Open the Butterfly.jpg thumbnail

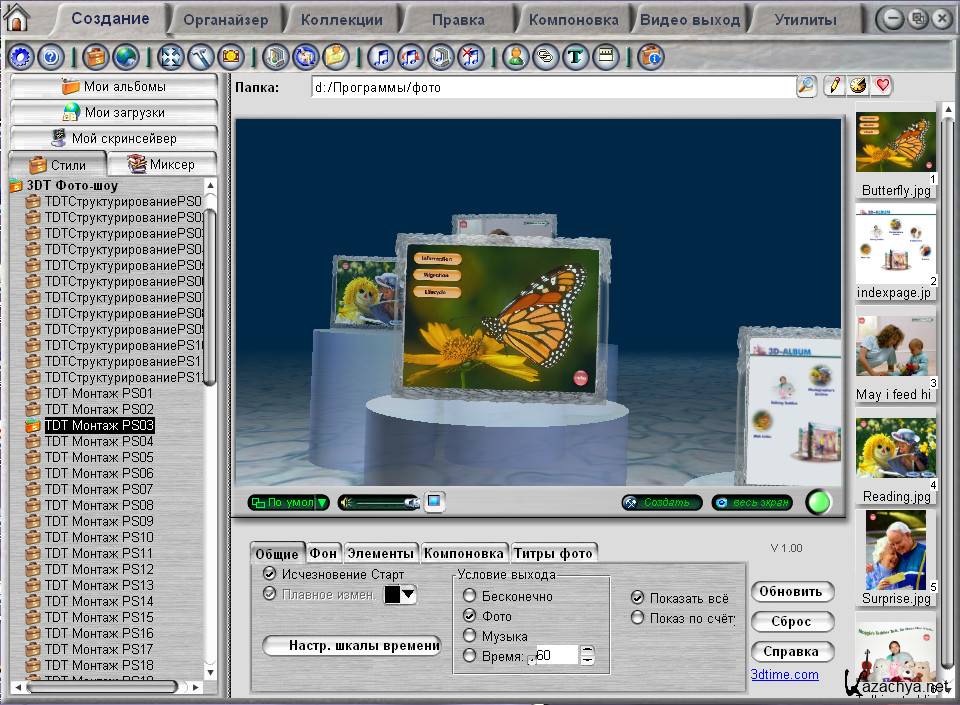click(895, 143)
